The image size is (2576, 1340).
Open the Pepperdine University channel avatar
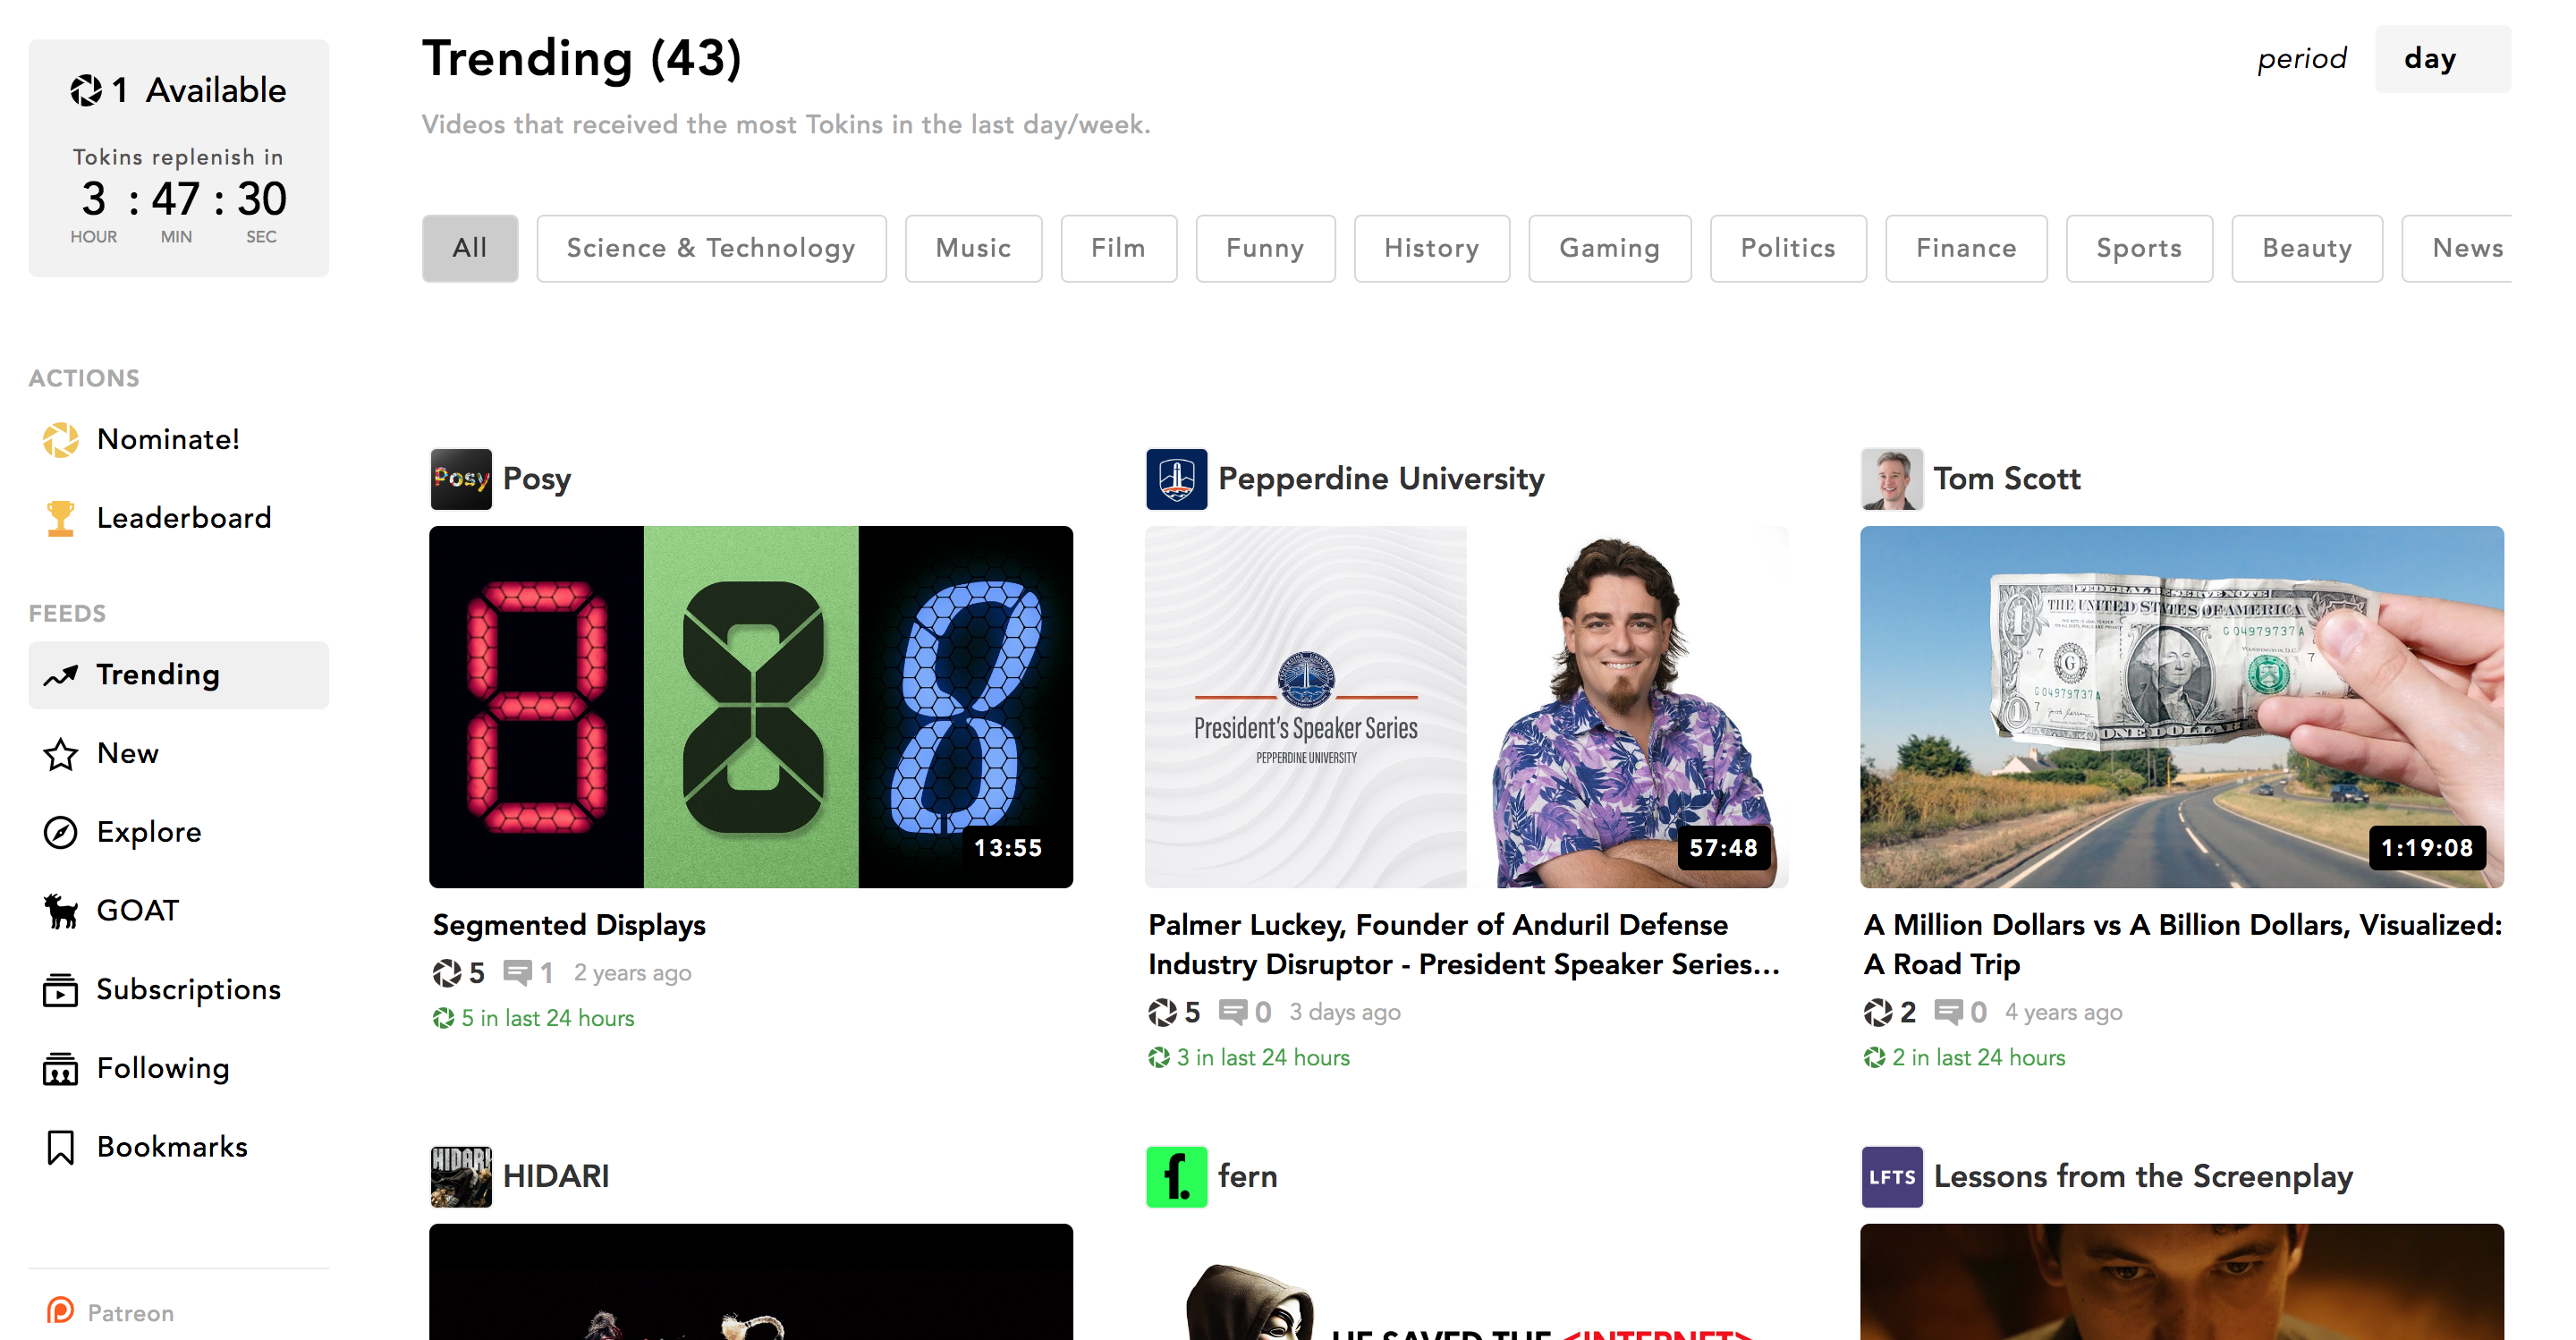(1176, 479)
